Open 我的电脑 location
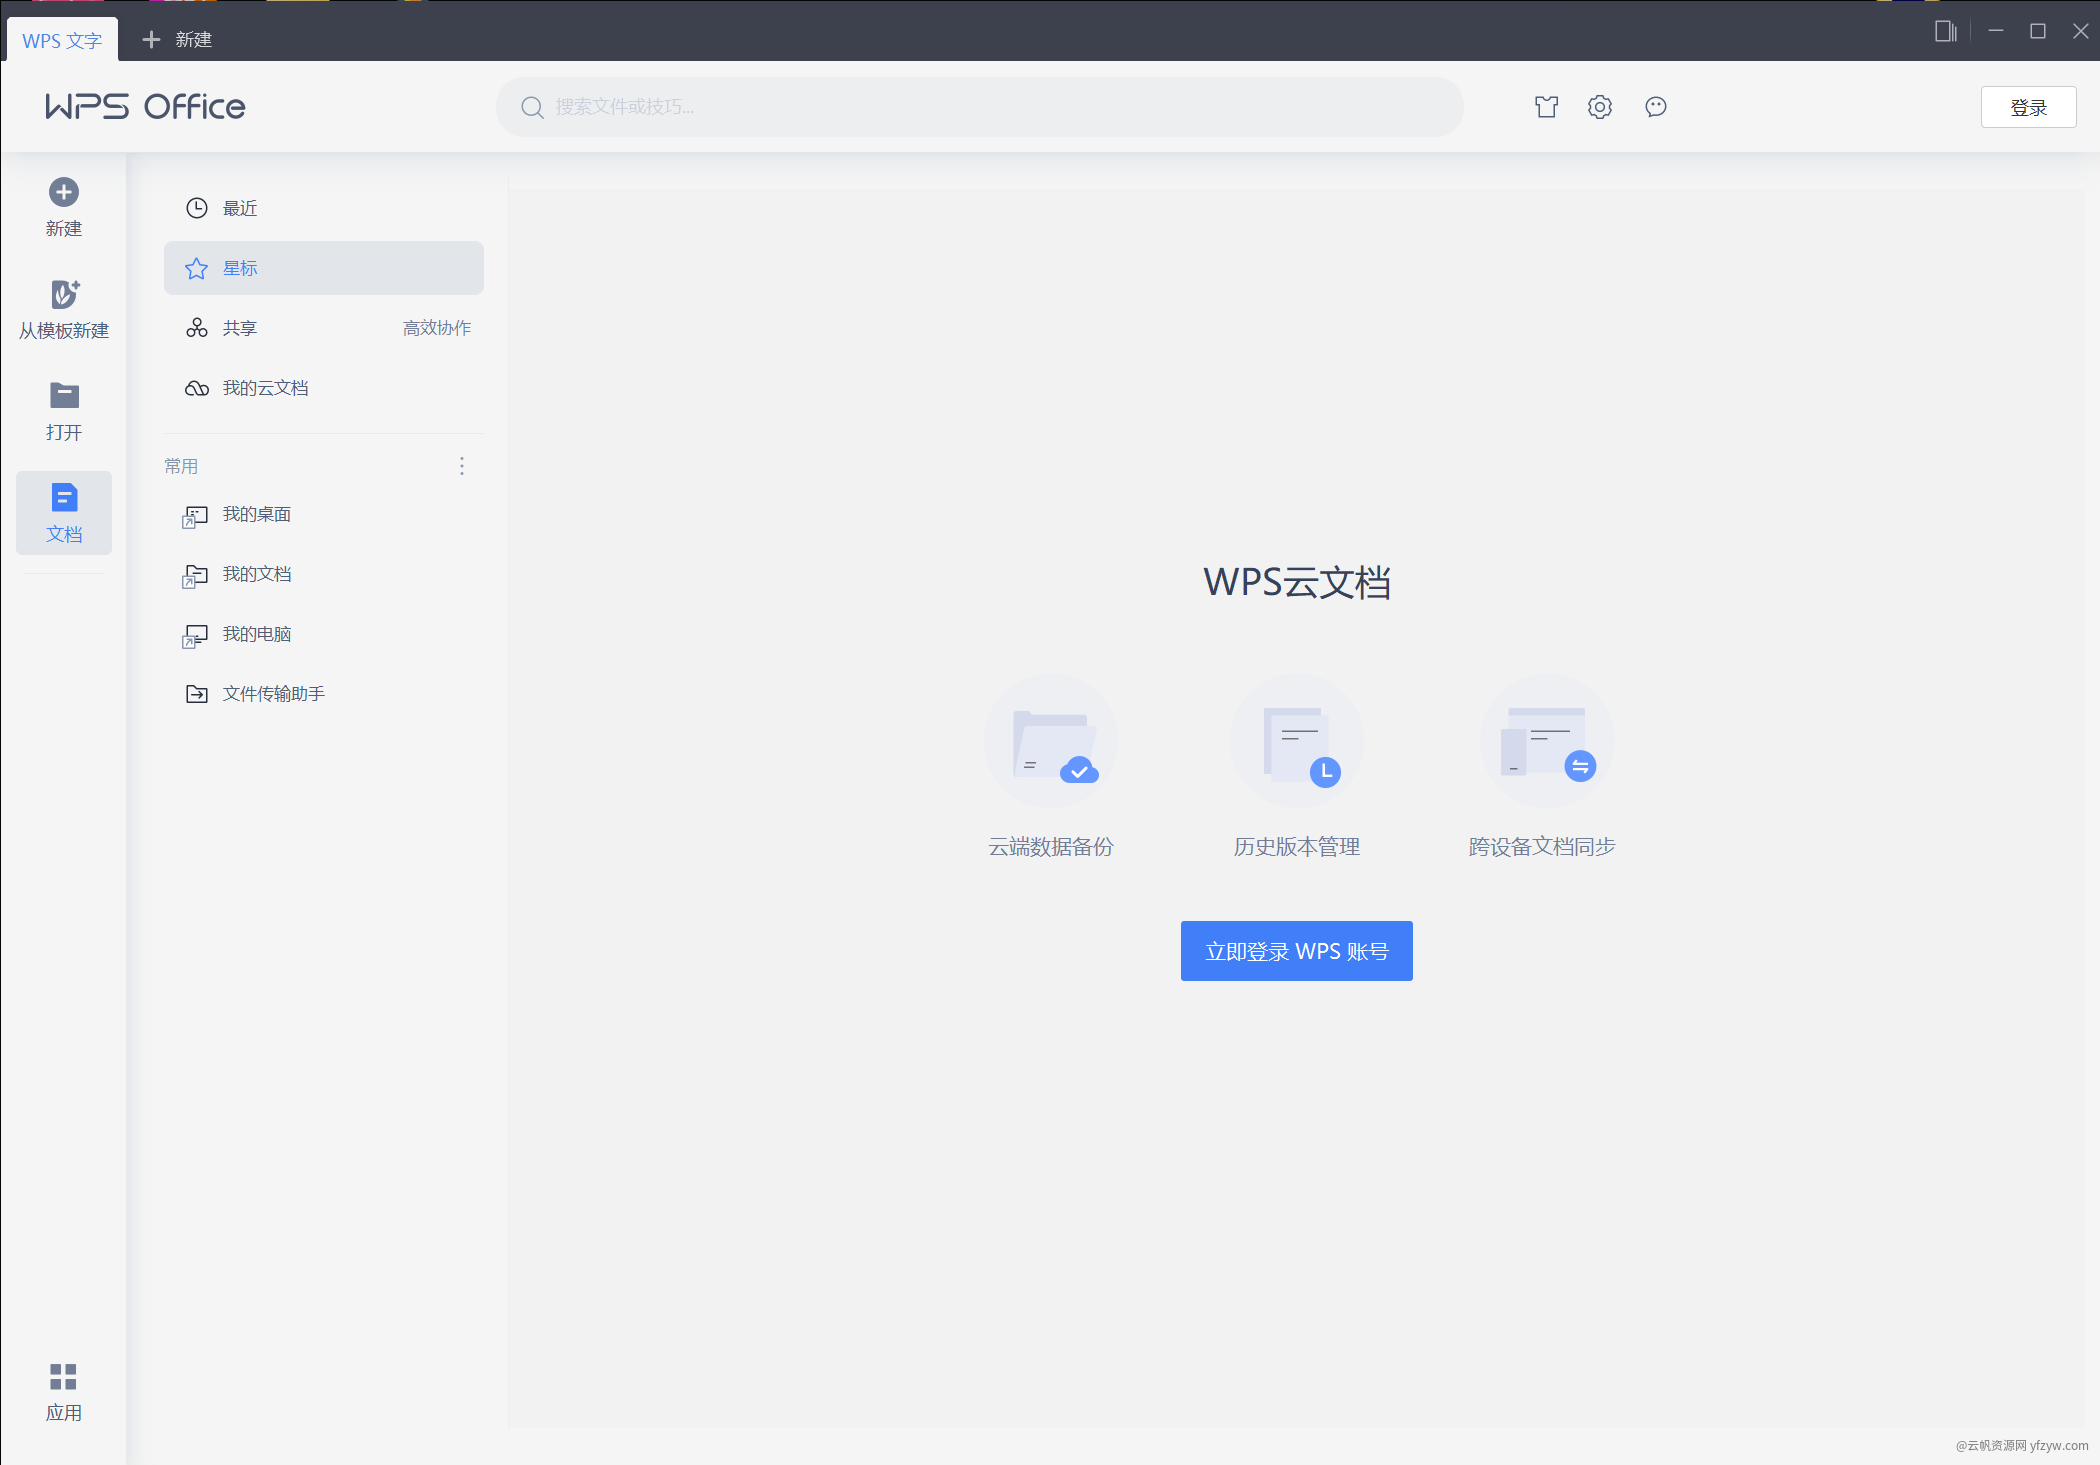Viewport: 2100px width, 1465px height. click(324, 634)
